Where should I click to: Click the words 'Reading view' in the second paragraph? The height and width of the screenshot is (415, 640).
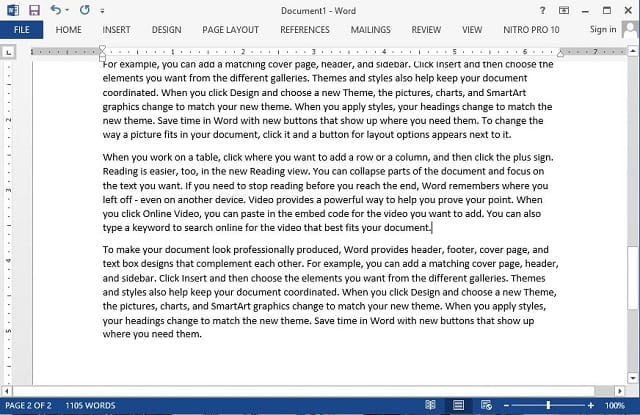[x=278, y=171]
